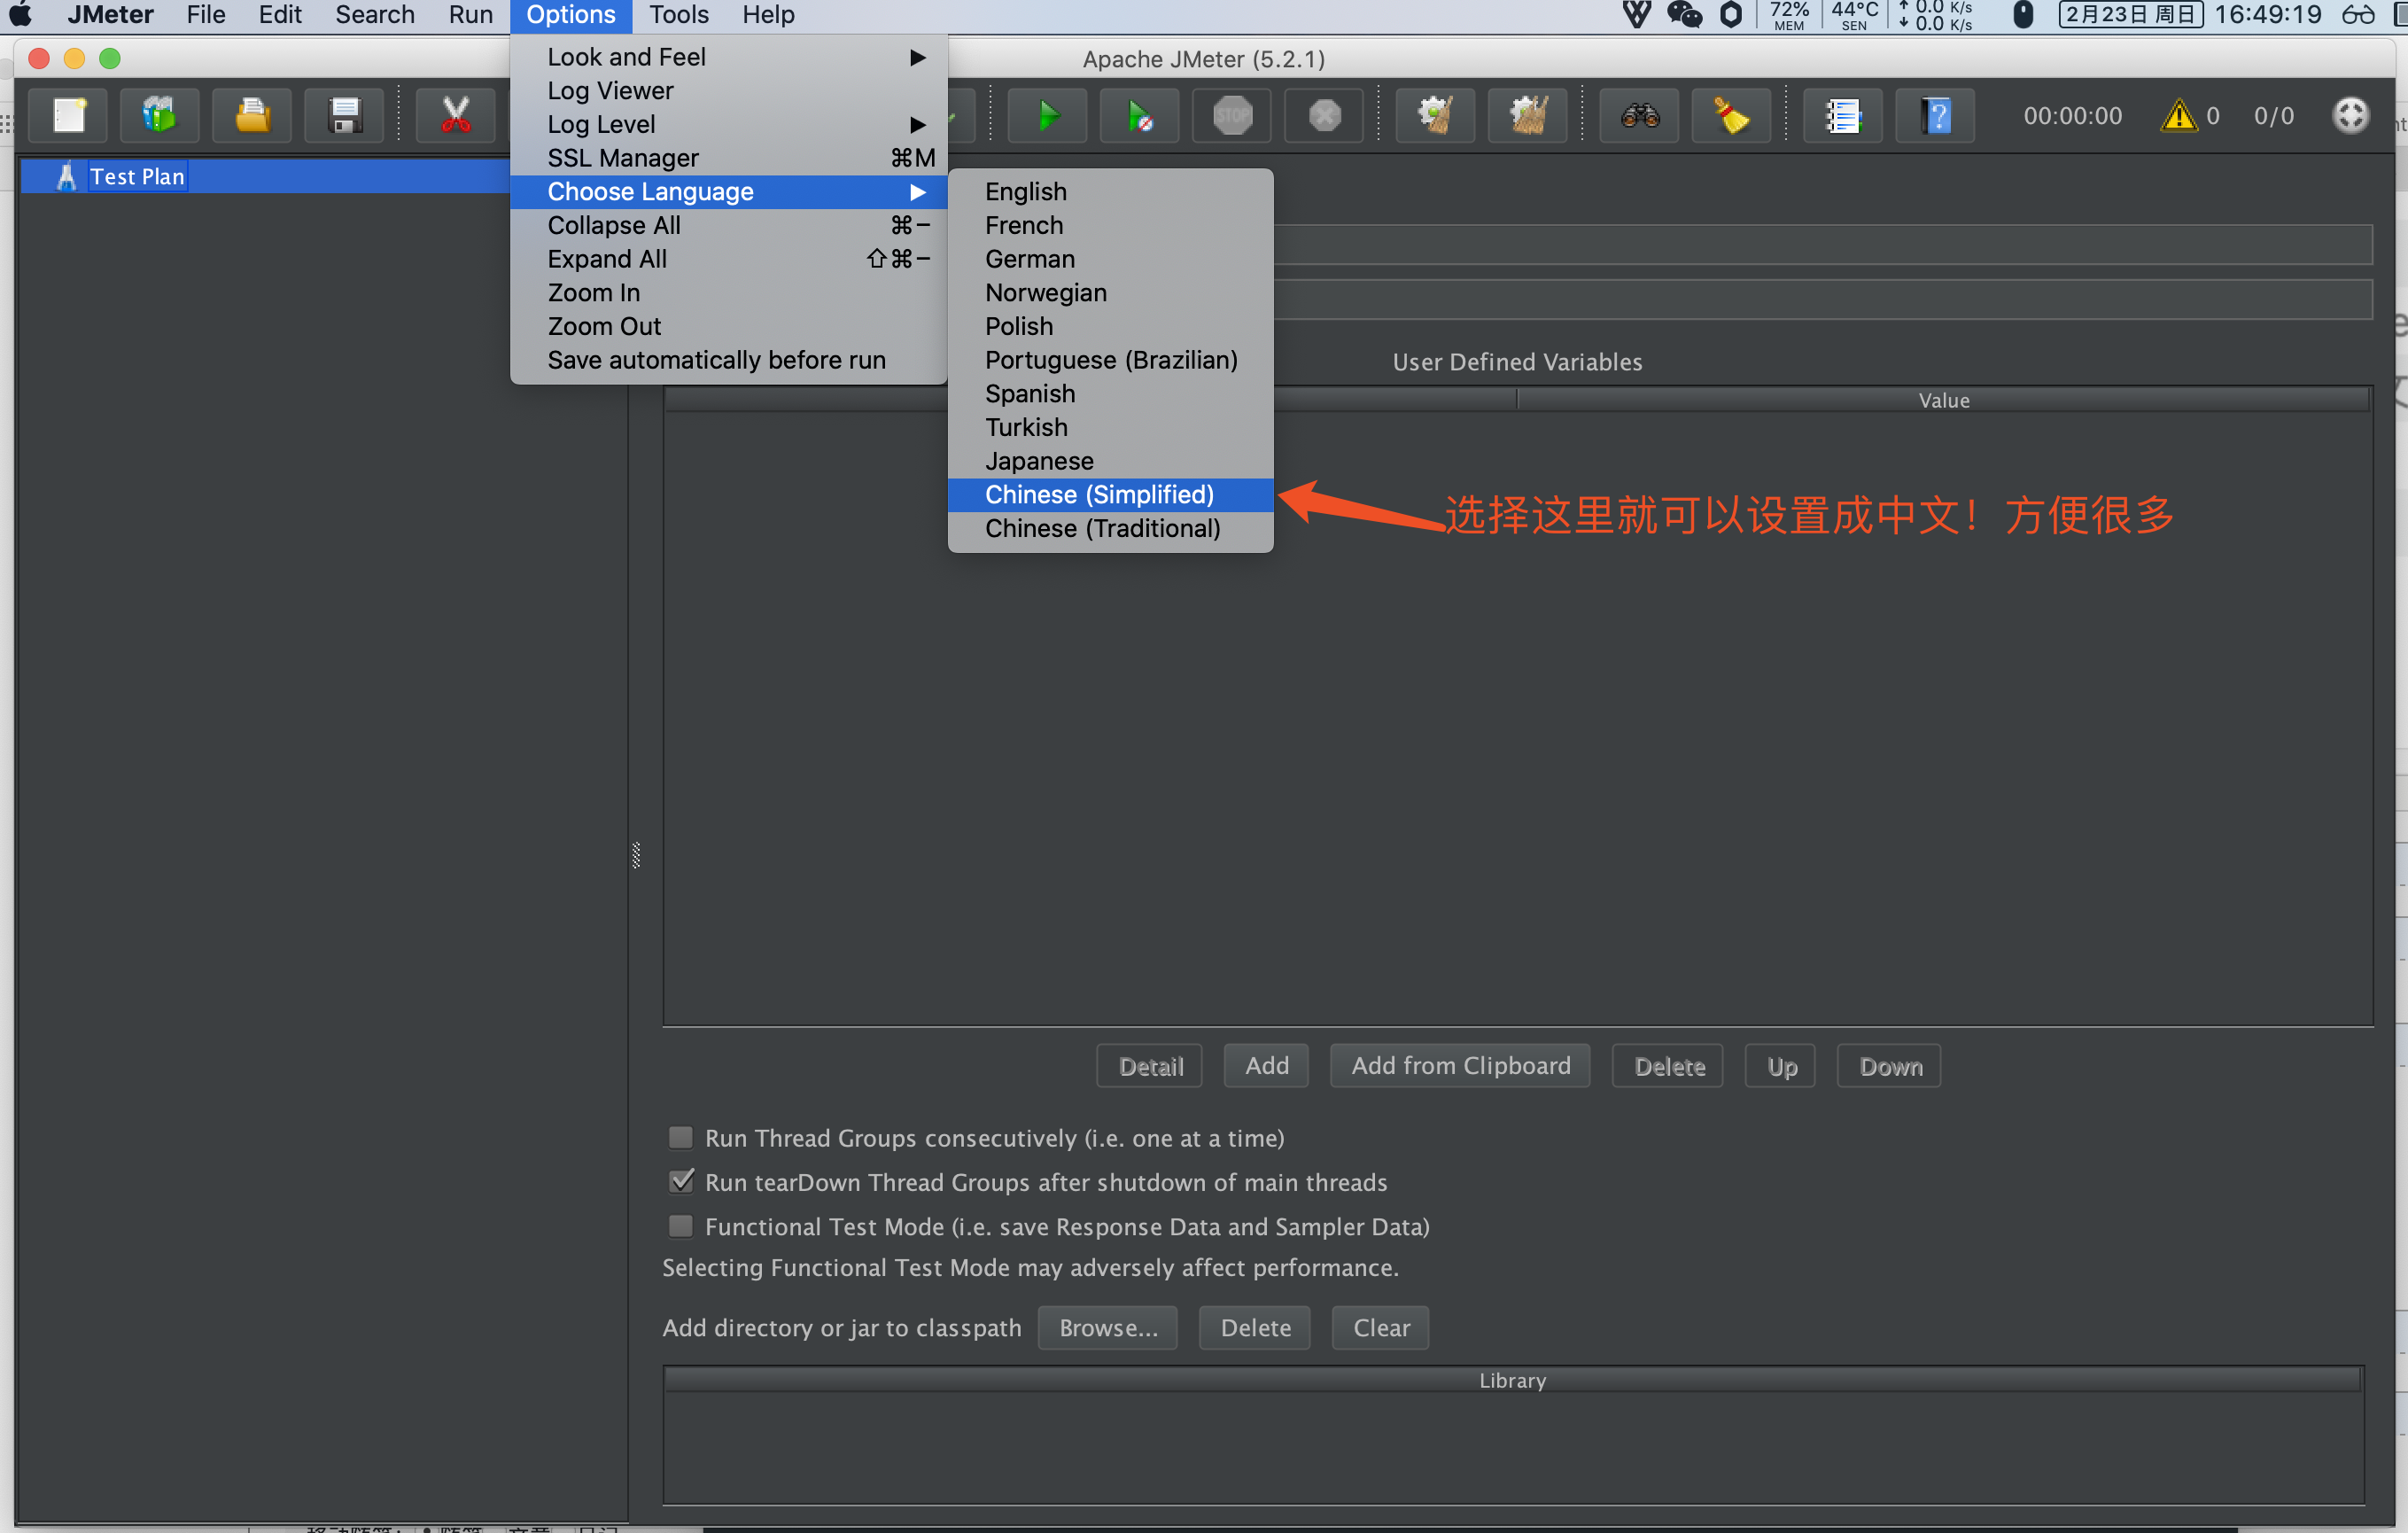Enable Functional Test Mode checkbox
Image resolution: width=2408 pixels, height=1533 pixels.
coord(681,1226)
